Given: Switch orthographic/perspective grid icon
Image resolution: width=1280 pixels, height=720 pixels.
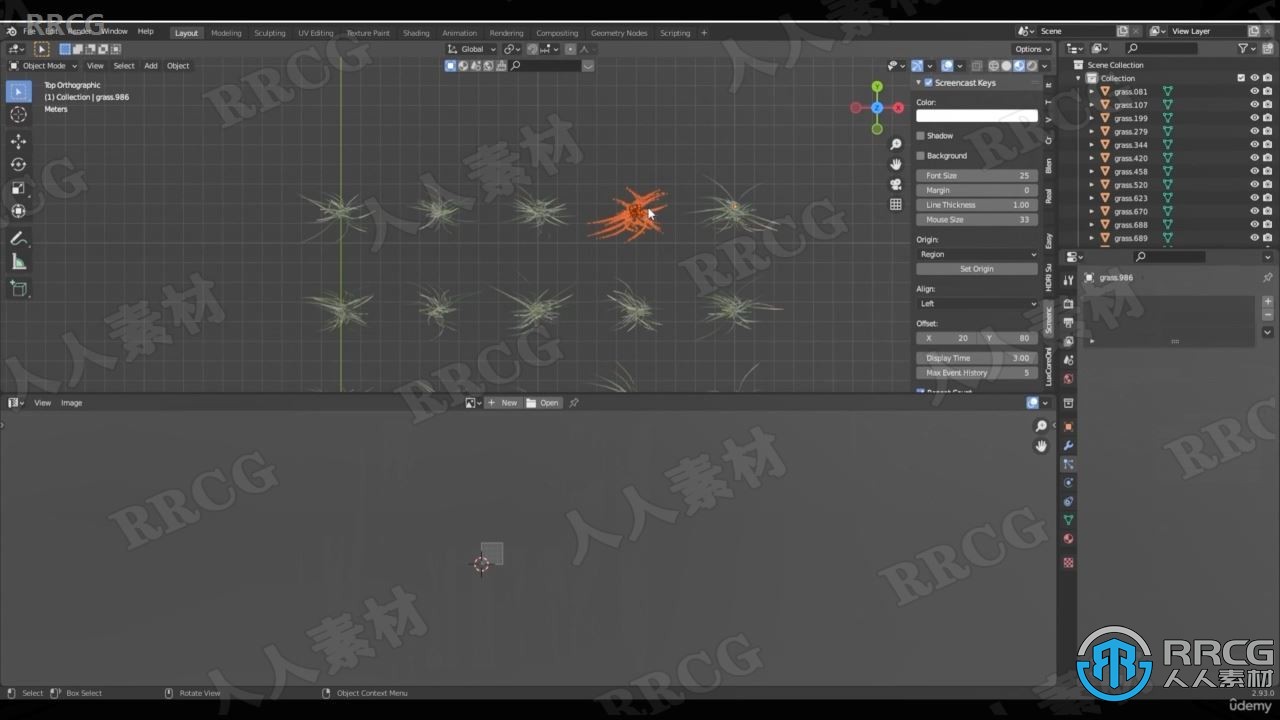Looking at the screenshot, I should click(895, 204).
